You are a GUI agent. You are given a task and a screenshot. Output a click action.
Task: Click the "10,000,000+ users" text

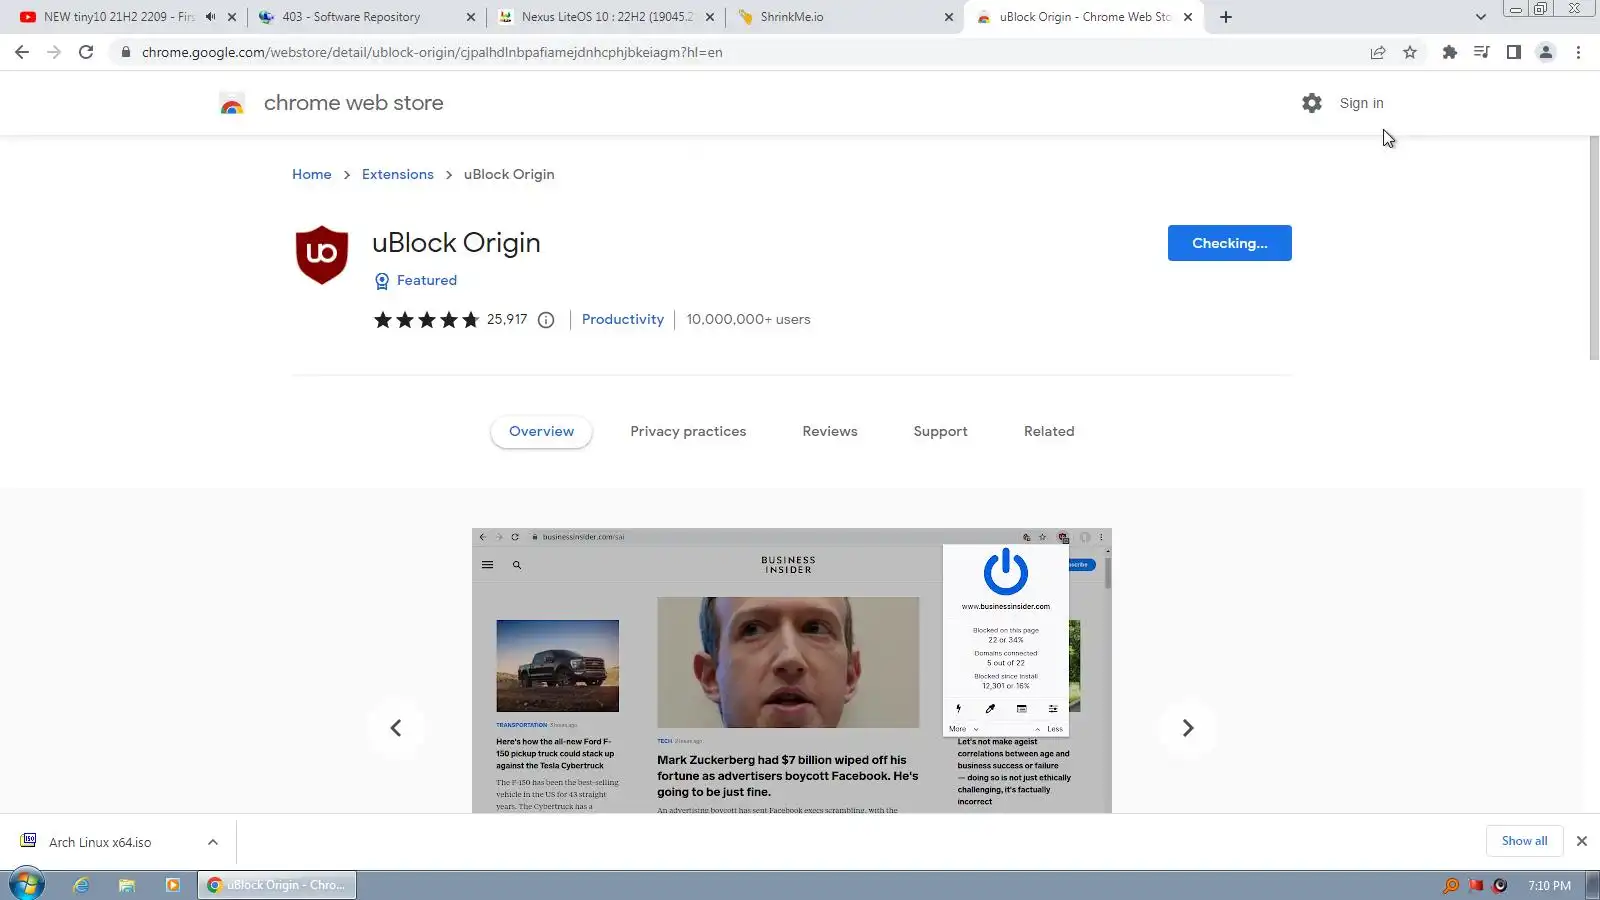coord(749,320)
